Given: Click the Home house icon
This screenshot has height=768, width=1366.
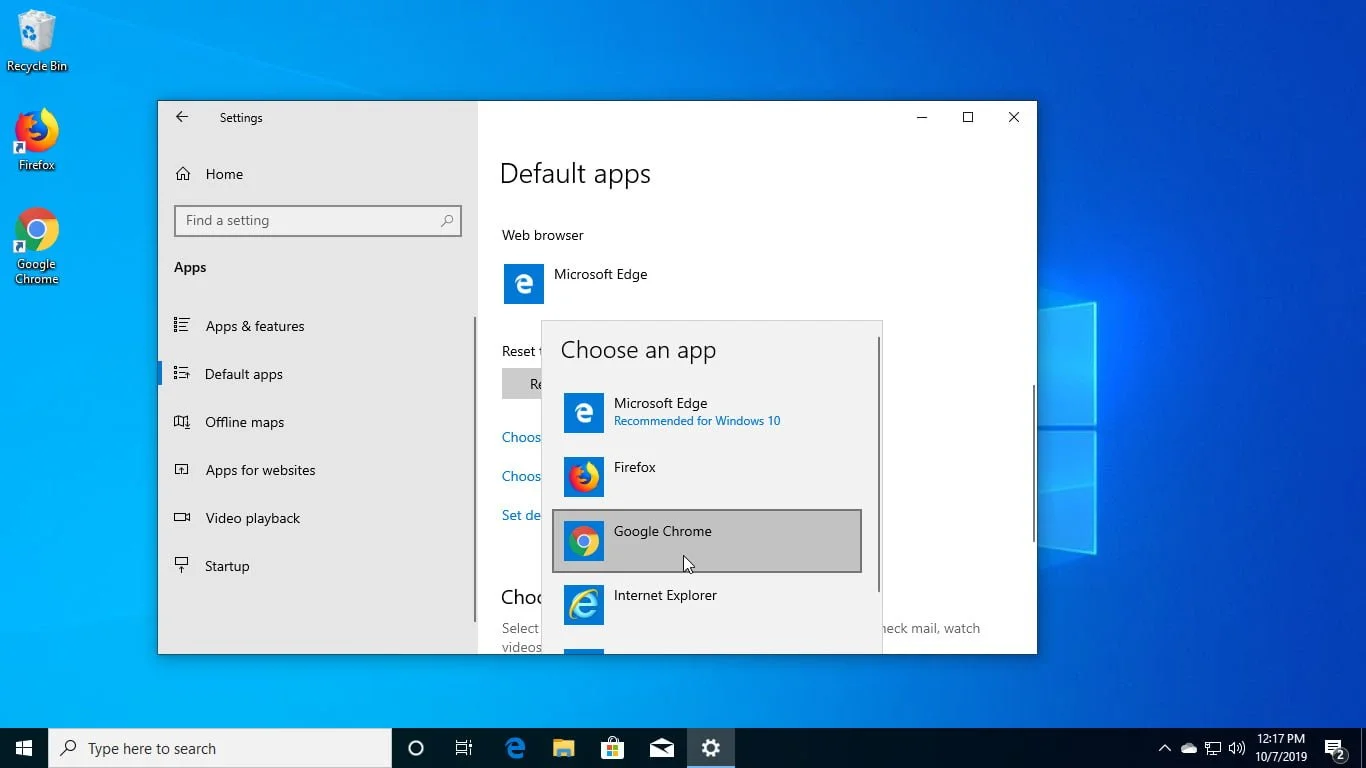Looking at the screenshot, I should [x=183, y=173].
